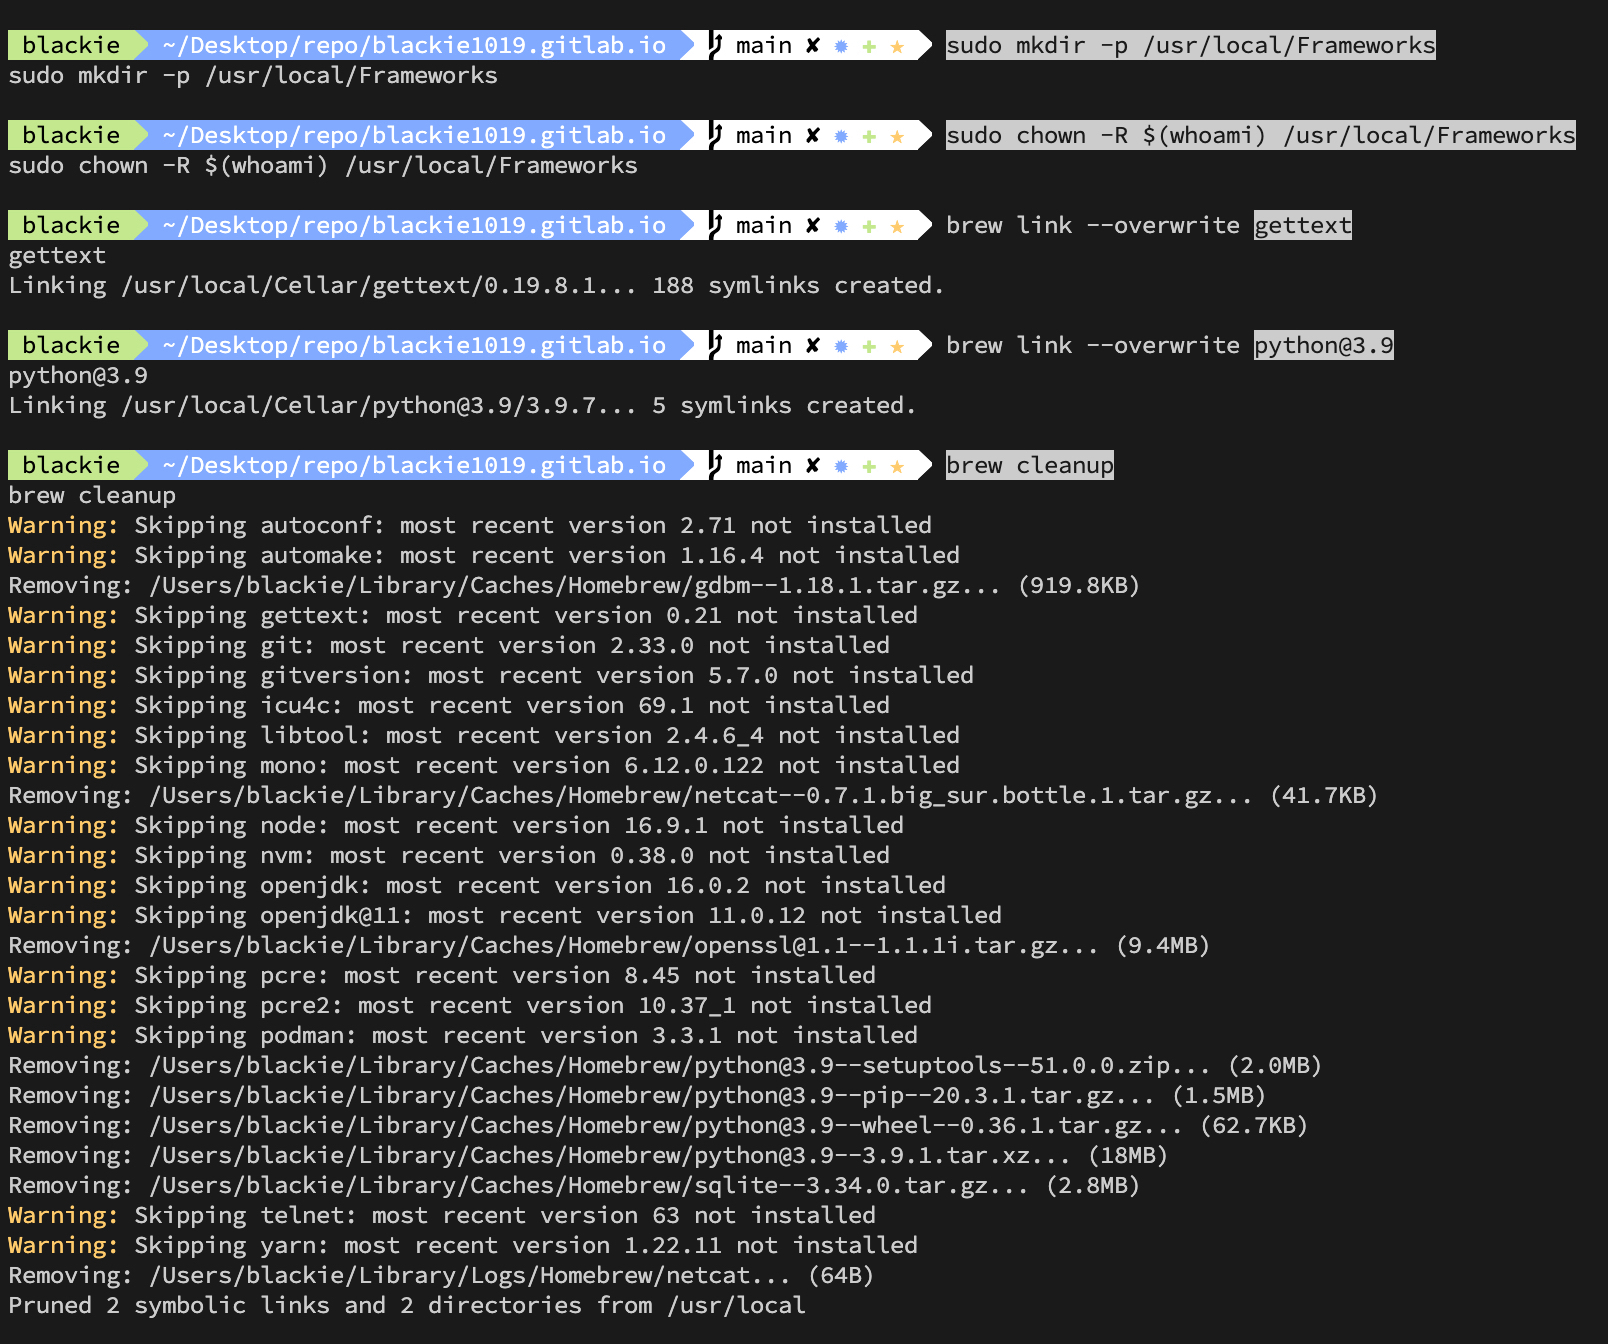The width and height of the screenshot is (1608, 1344).
Task: Click the X marker in the sudo chown prompt
Action: pyautogui.click(x=813, y=135)
